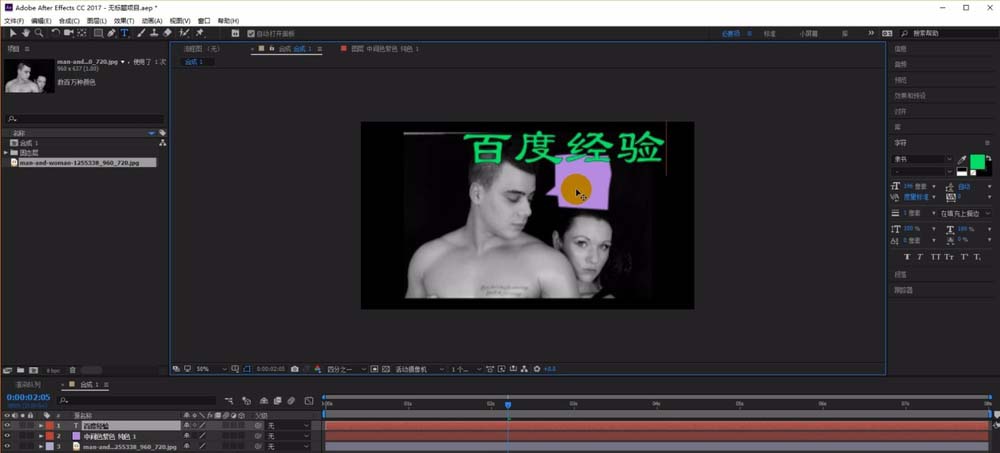
Task: Open the font style dropdown below 隶书
Action: (922, 172)
